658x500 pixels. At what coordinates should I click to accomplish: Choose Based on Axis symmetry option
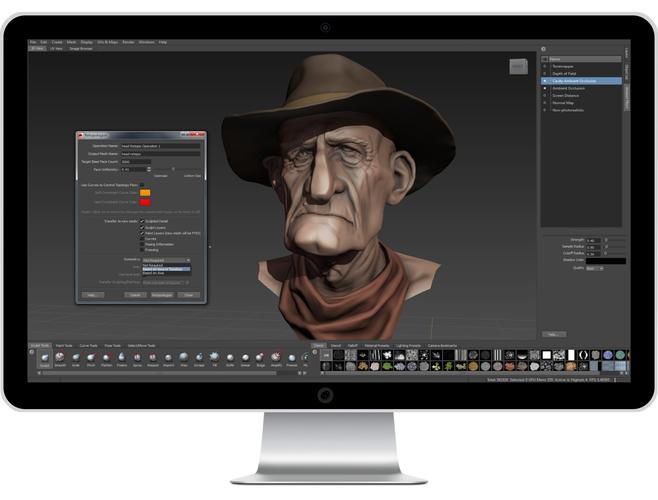pos(166,273)
